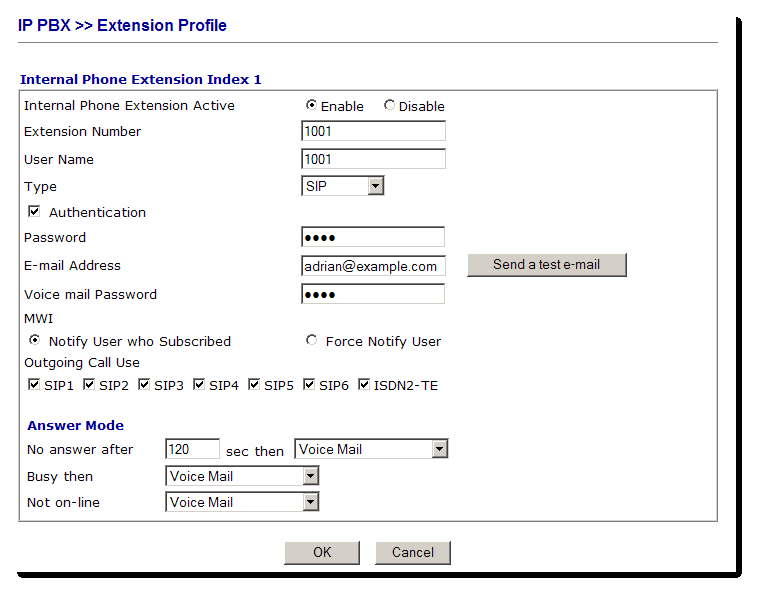Click the Voice mail Password field
This screenshot has height=595, width=759.
pyautogui.click(x=373, y=294)
